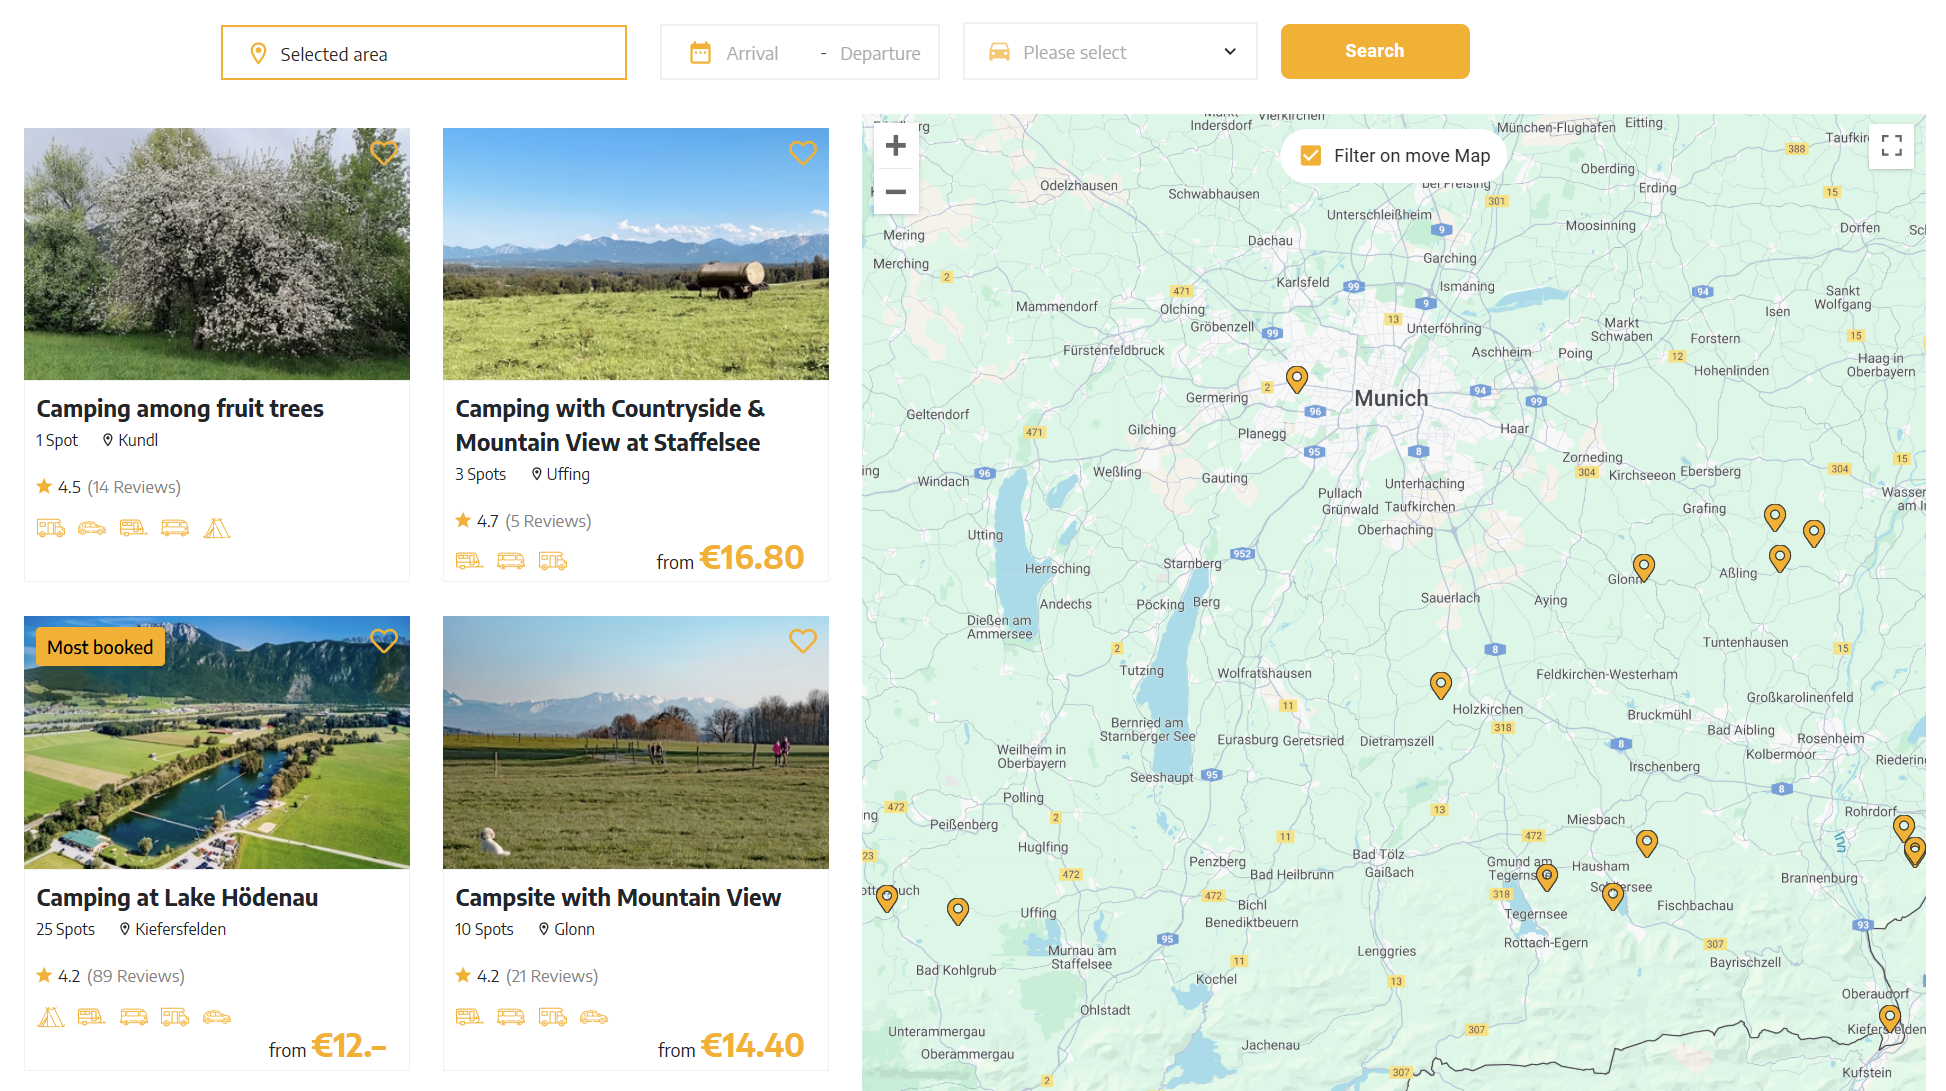Viewport: 1946px width, 1091px height.
Task: Favorite the Staffelsee mountain view campsite
Action: [802, 153]
